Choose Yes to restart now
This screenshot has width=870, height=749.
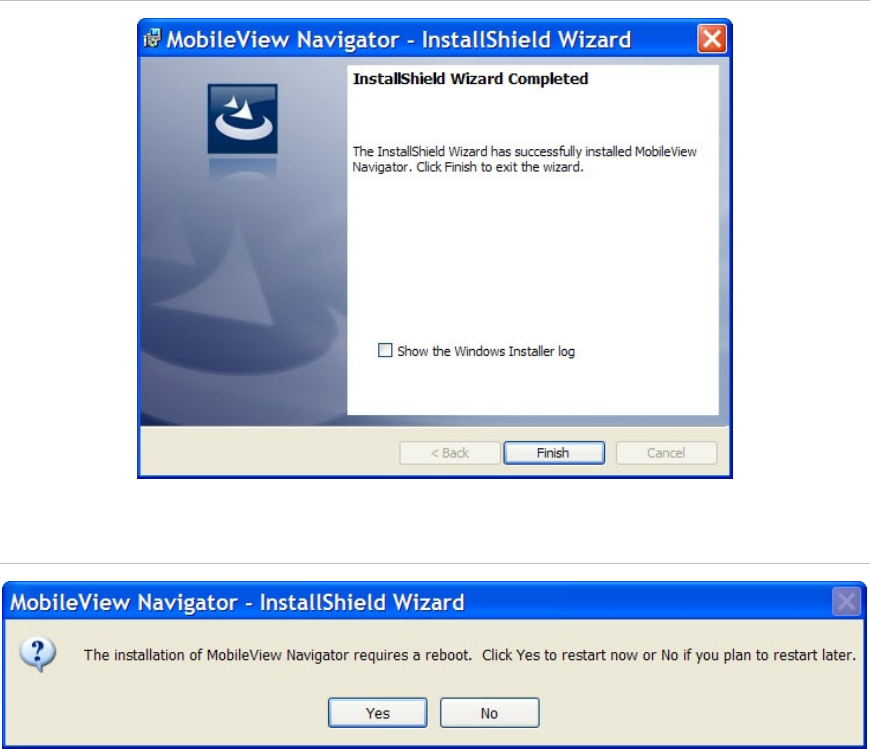pyautogui.click(x=377, y=713)
